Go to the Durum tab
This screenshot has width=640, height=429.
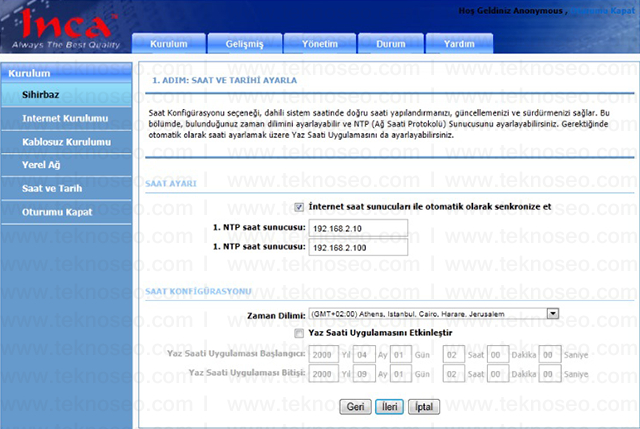391,44
